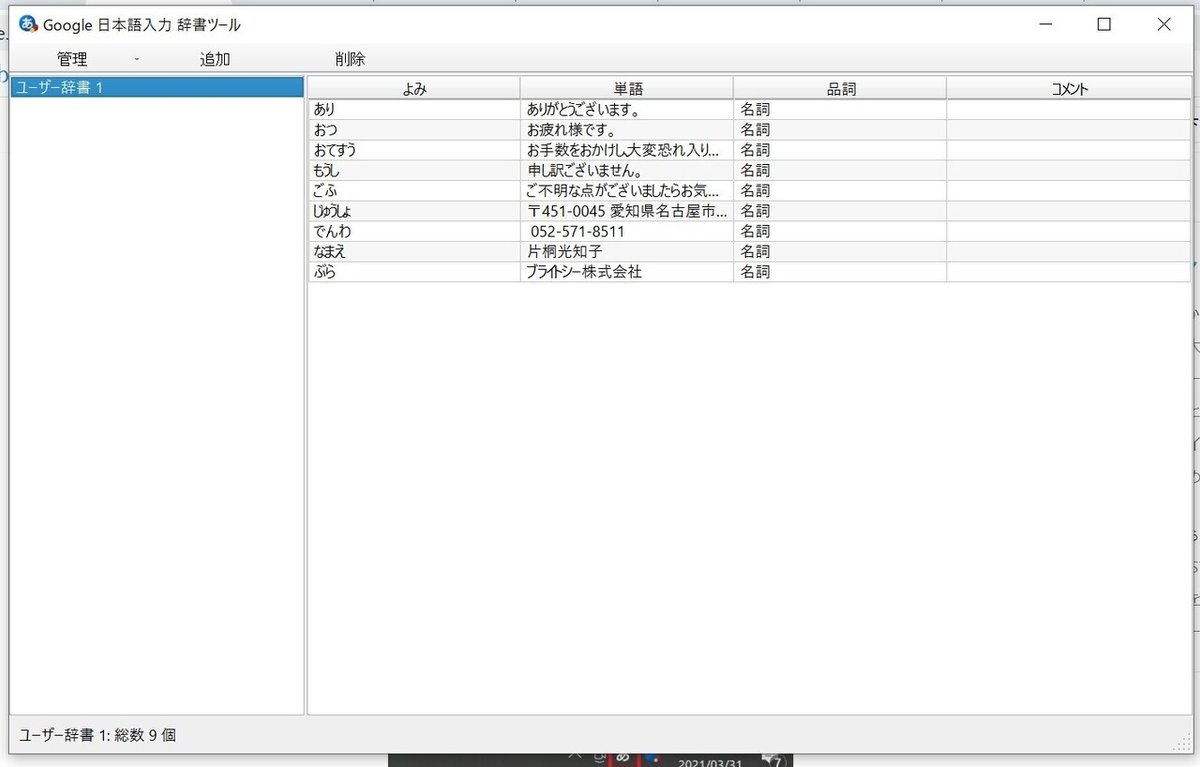Click the comment cell of the おつ row
The width and height of the screenshot is (1200, 767).
pos(1068,130)
